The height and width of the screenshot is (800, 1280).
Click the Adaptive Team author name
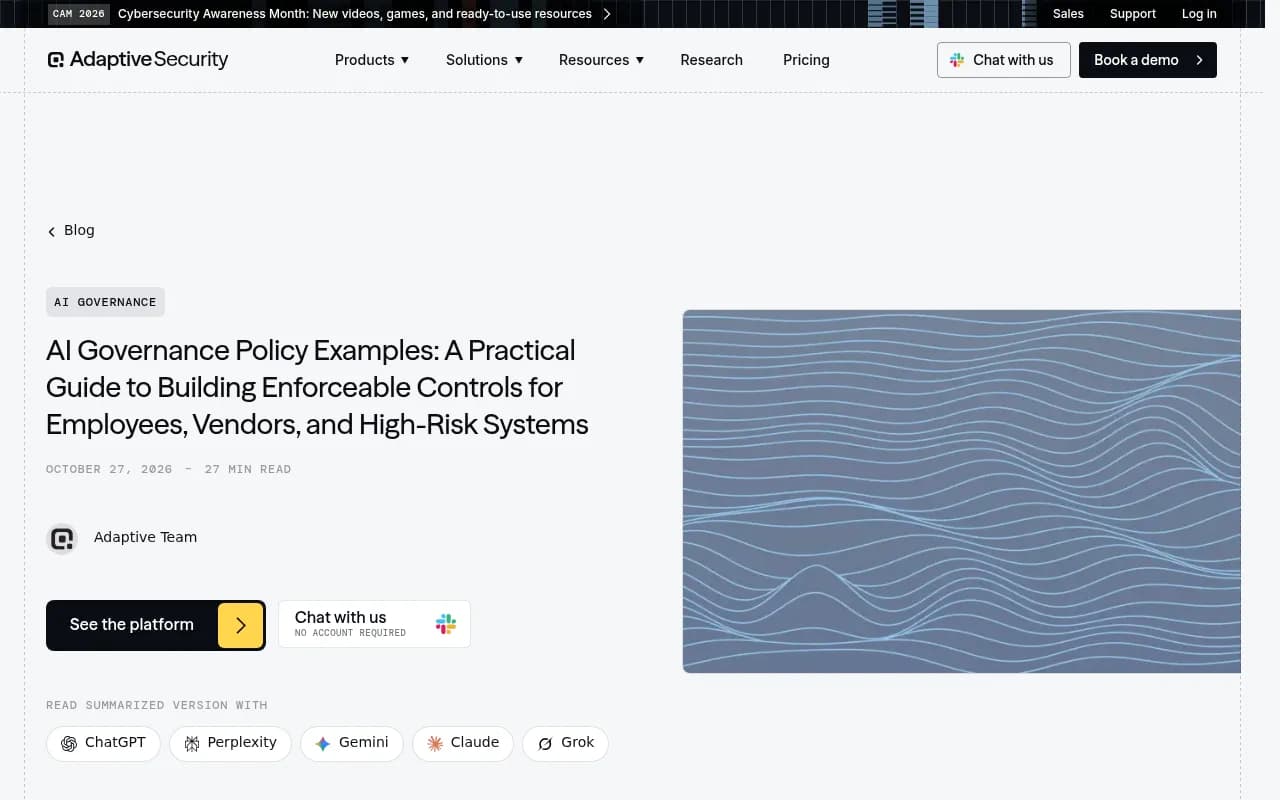pyautogui.click(x=145, y=537)
